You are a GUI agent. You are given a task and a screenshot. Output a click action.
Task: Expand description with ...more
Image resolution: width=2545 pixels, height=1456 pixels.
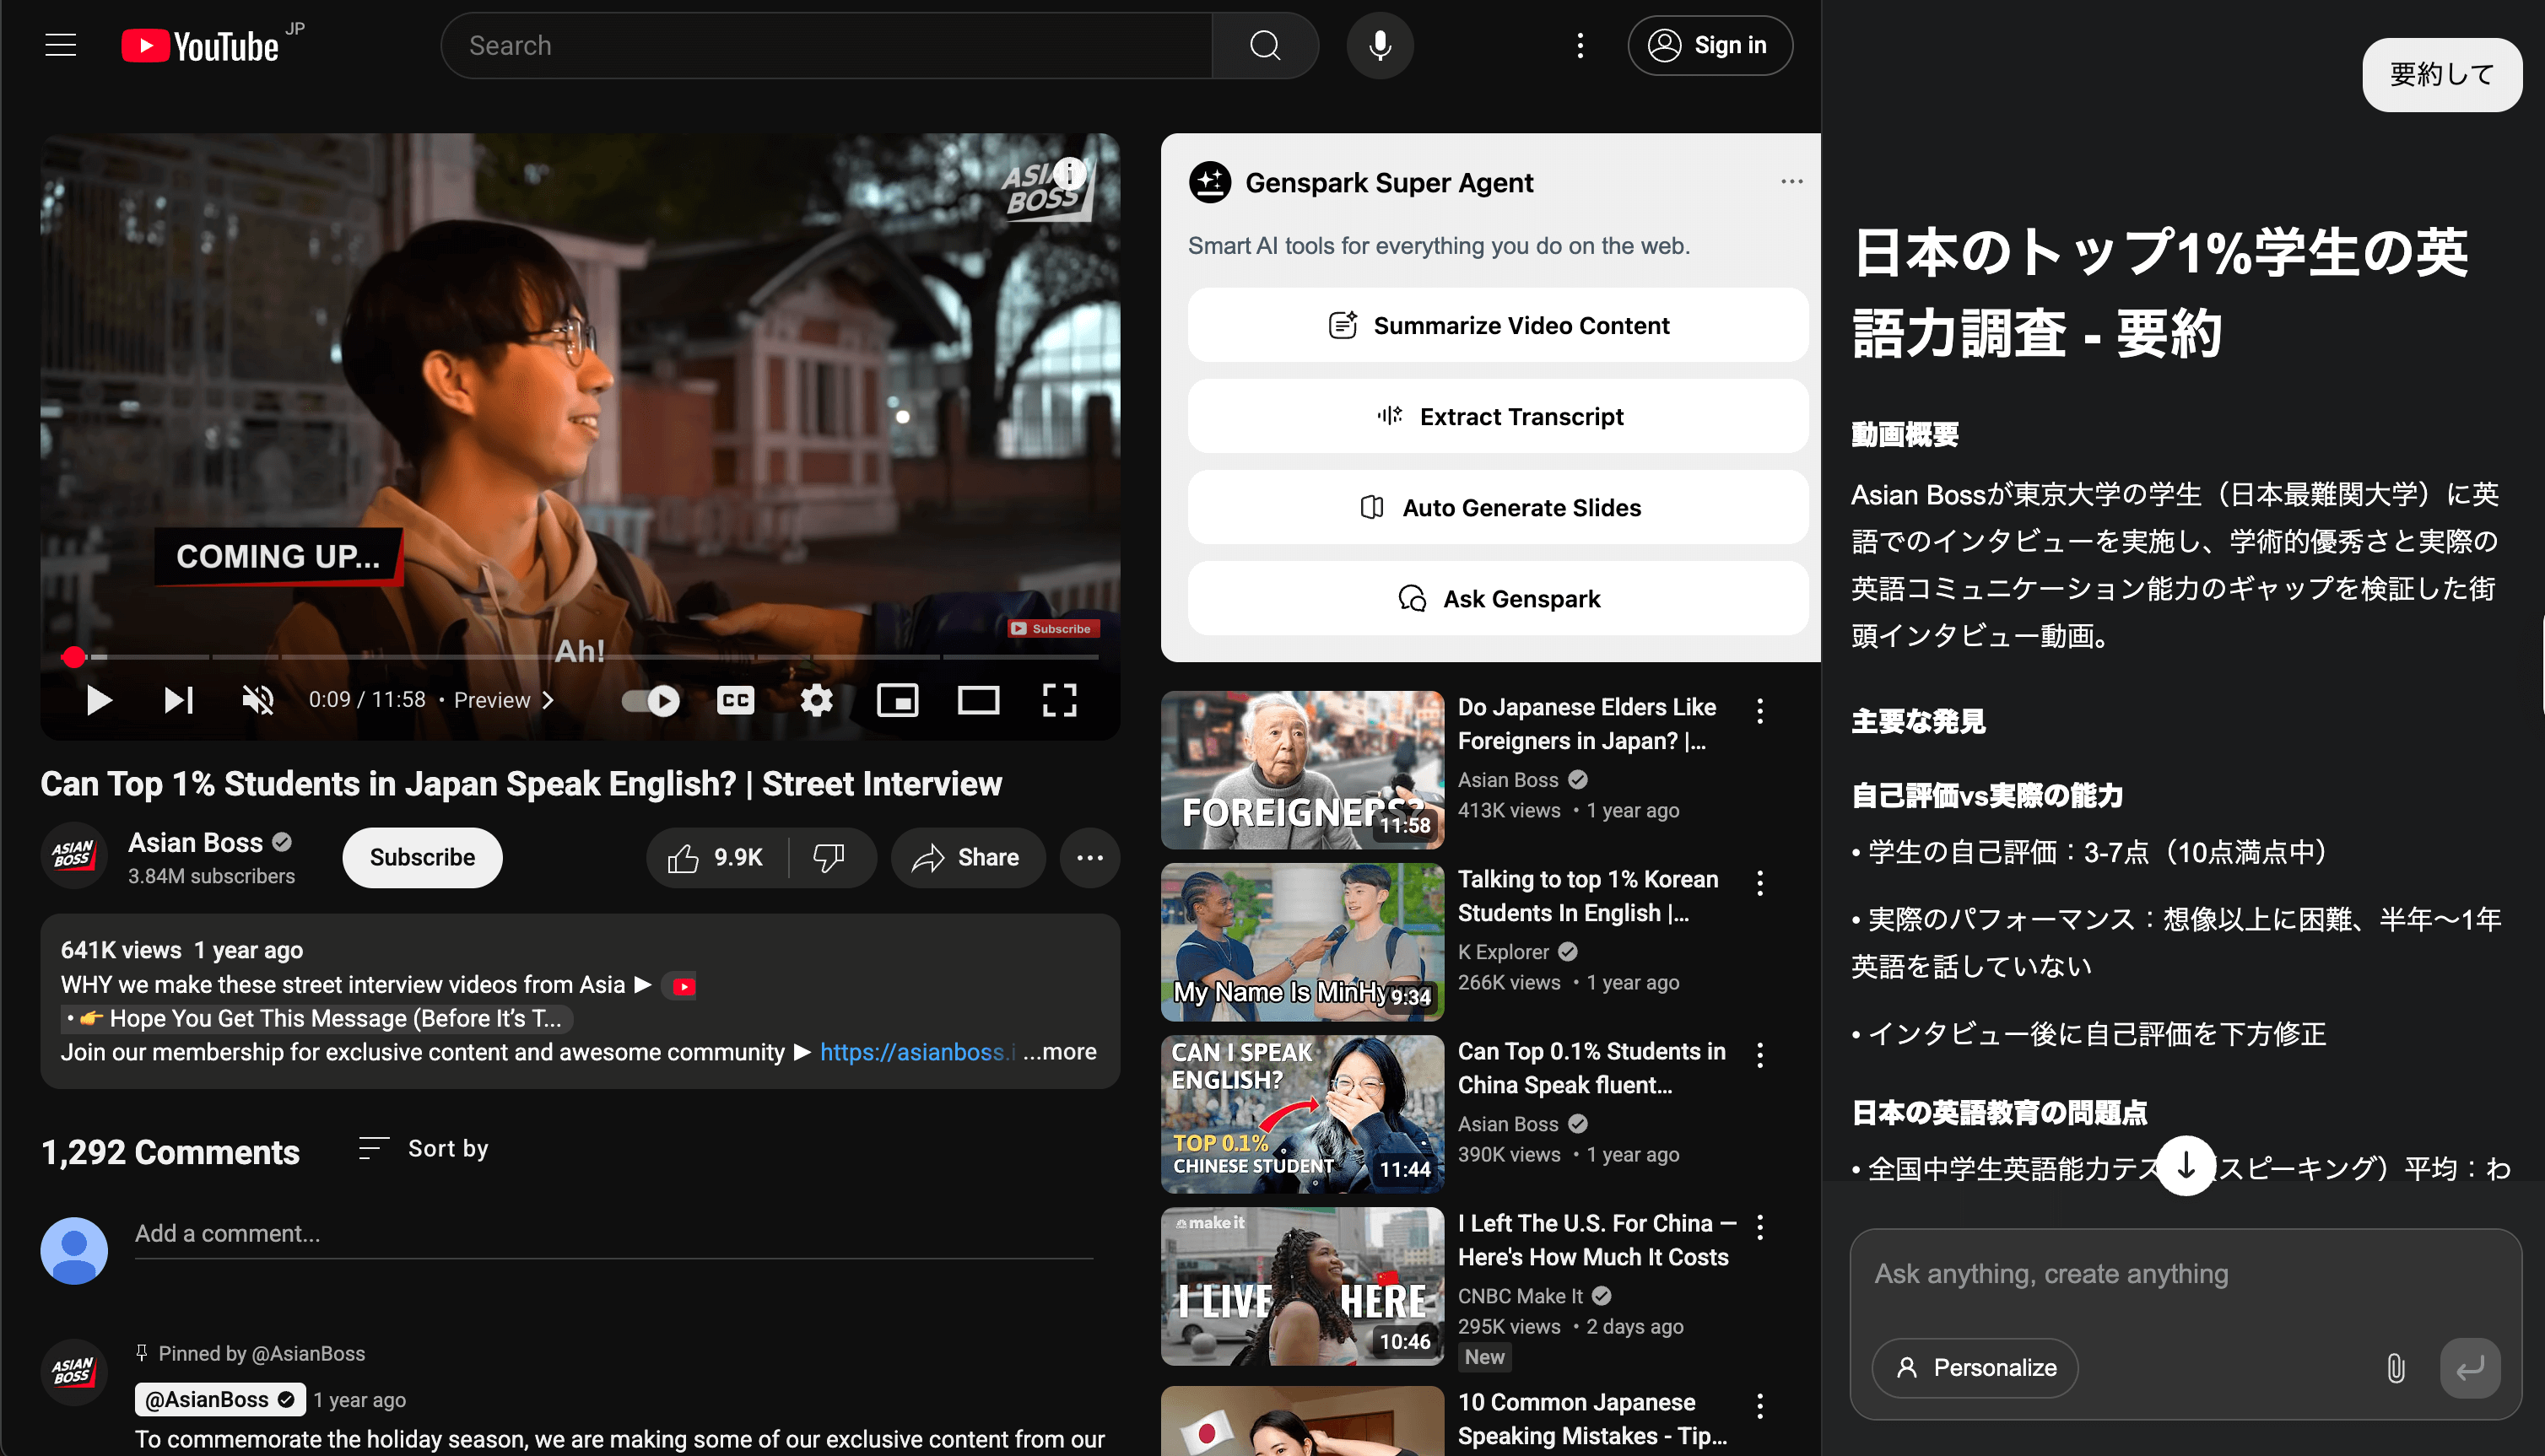[x=1060, y=1052]
